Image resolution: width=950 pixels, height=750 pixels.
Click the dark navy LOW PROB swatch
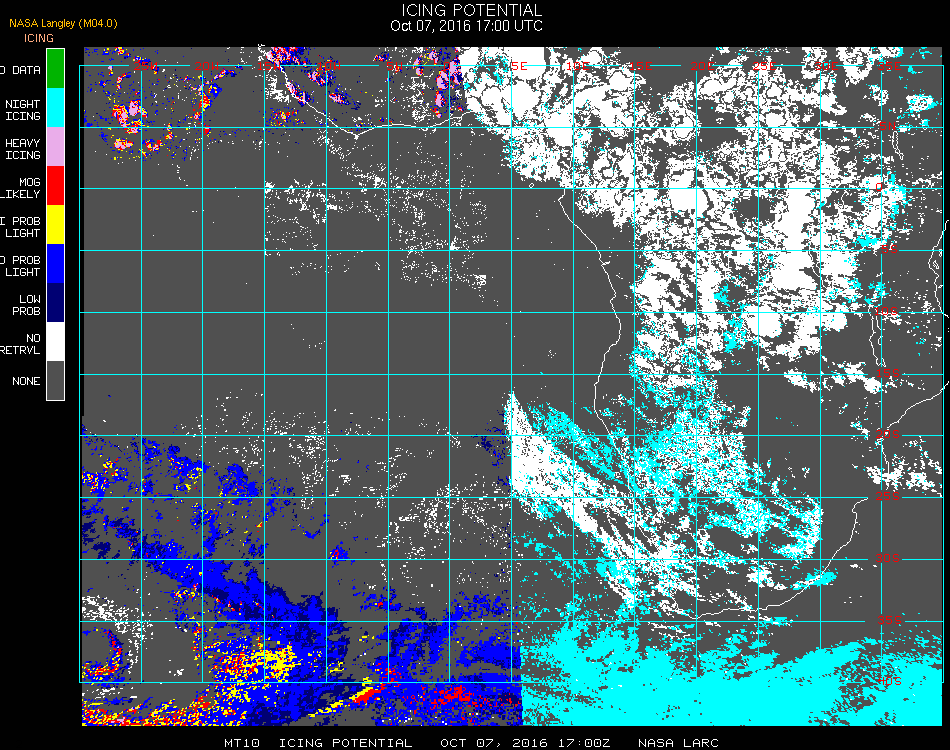click(55, 303)
